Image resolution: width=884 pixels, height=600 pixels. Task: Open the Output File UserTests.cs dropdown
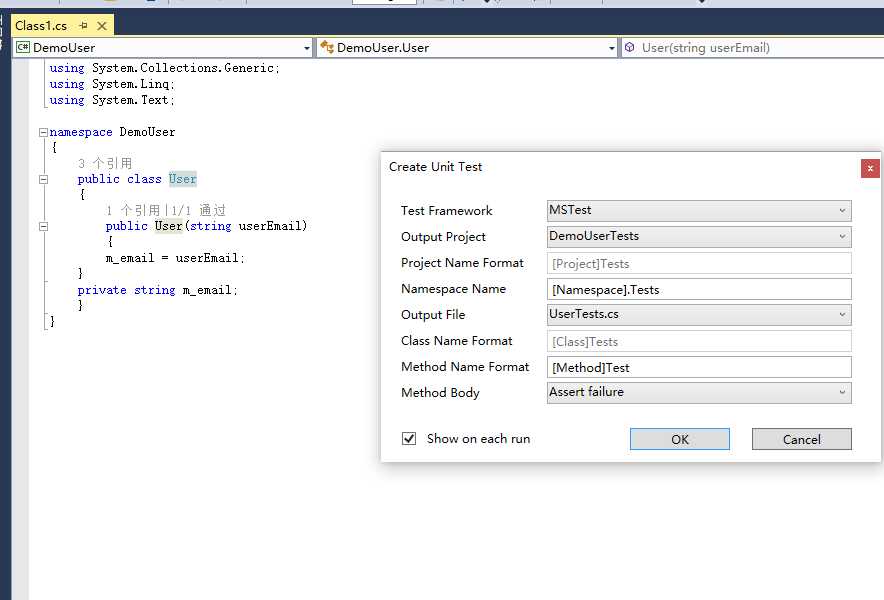[x=699, y=315]
